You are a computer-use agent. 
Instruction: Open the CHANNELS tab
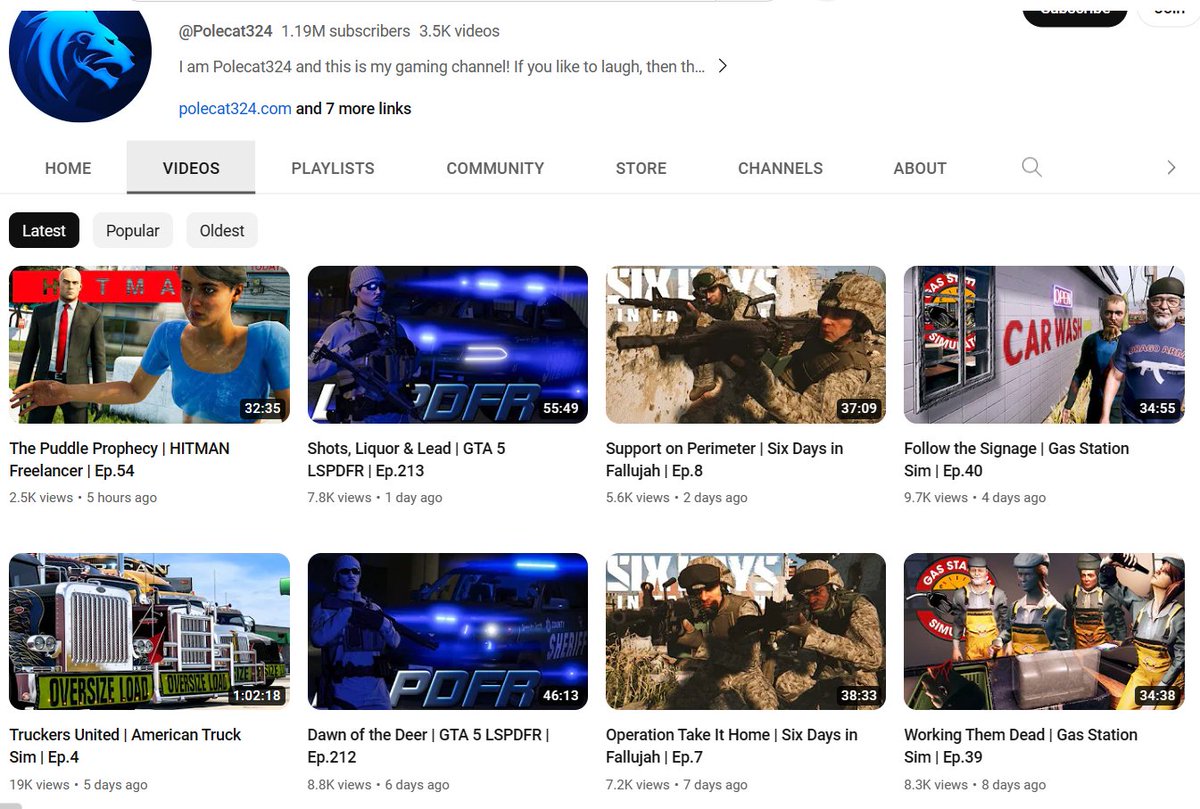(780, 168)
